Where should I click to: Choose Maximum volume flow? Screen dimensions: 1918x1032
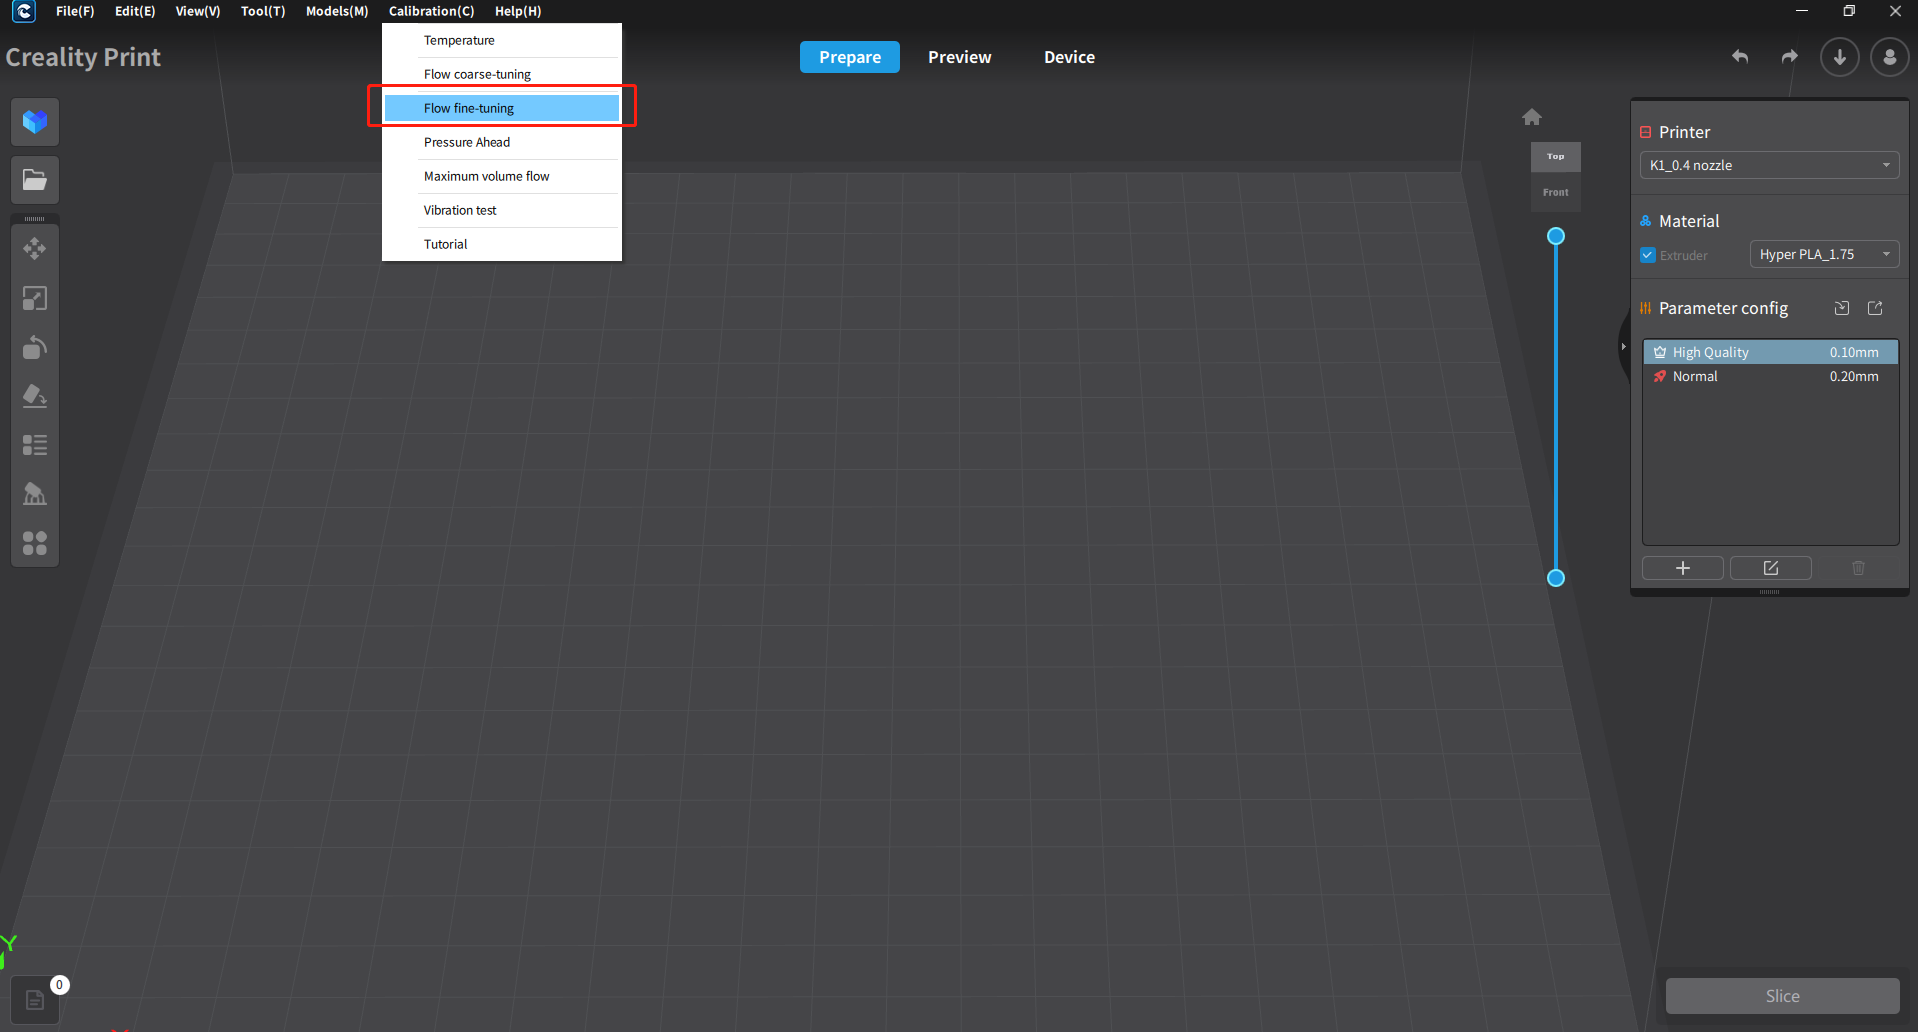[502, 176]
